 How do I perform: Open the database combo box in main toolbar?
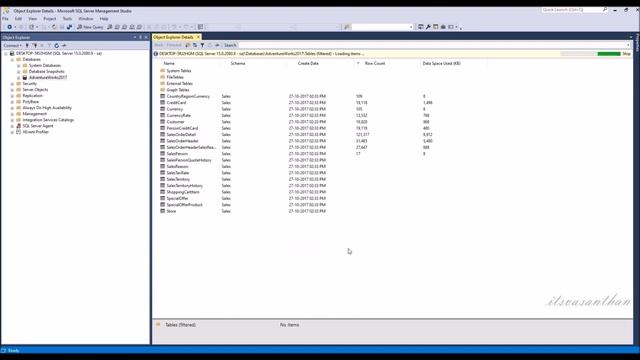click(x=382, y=27)
